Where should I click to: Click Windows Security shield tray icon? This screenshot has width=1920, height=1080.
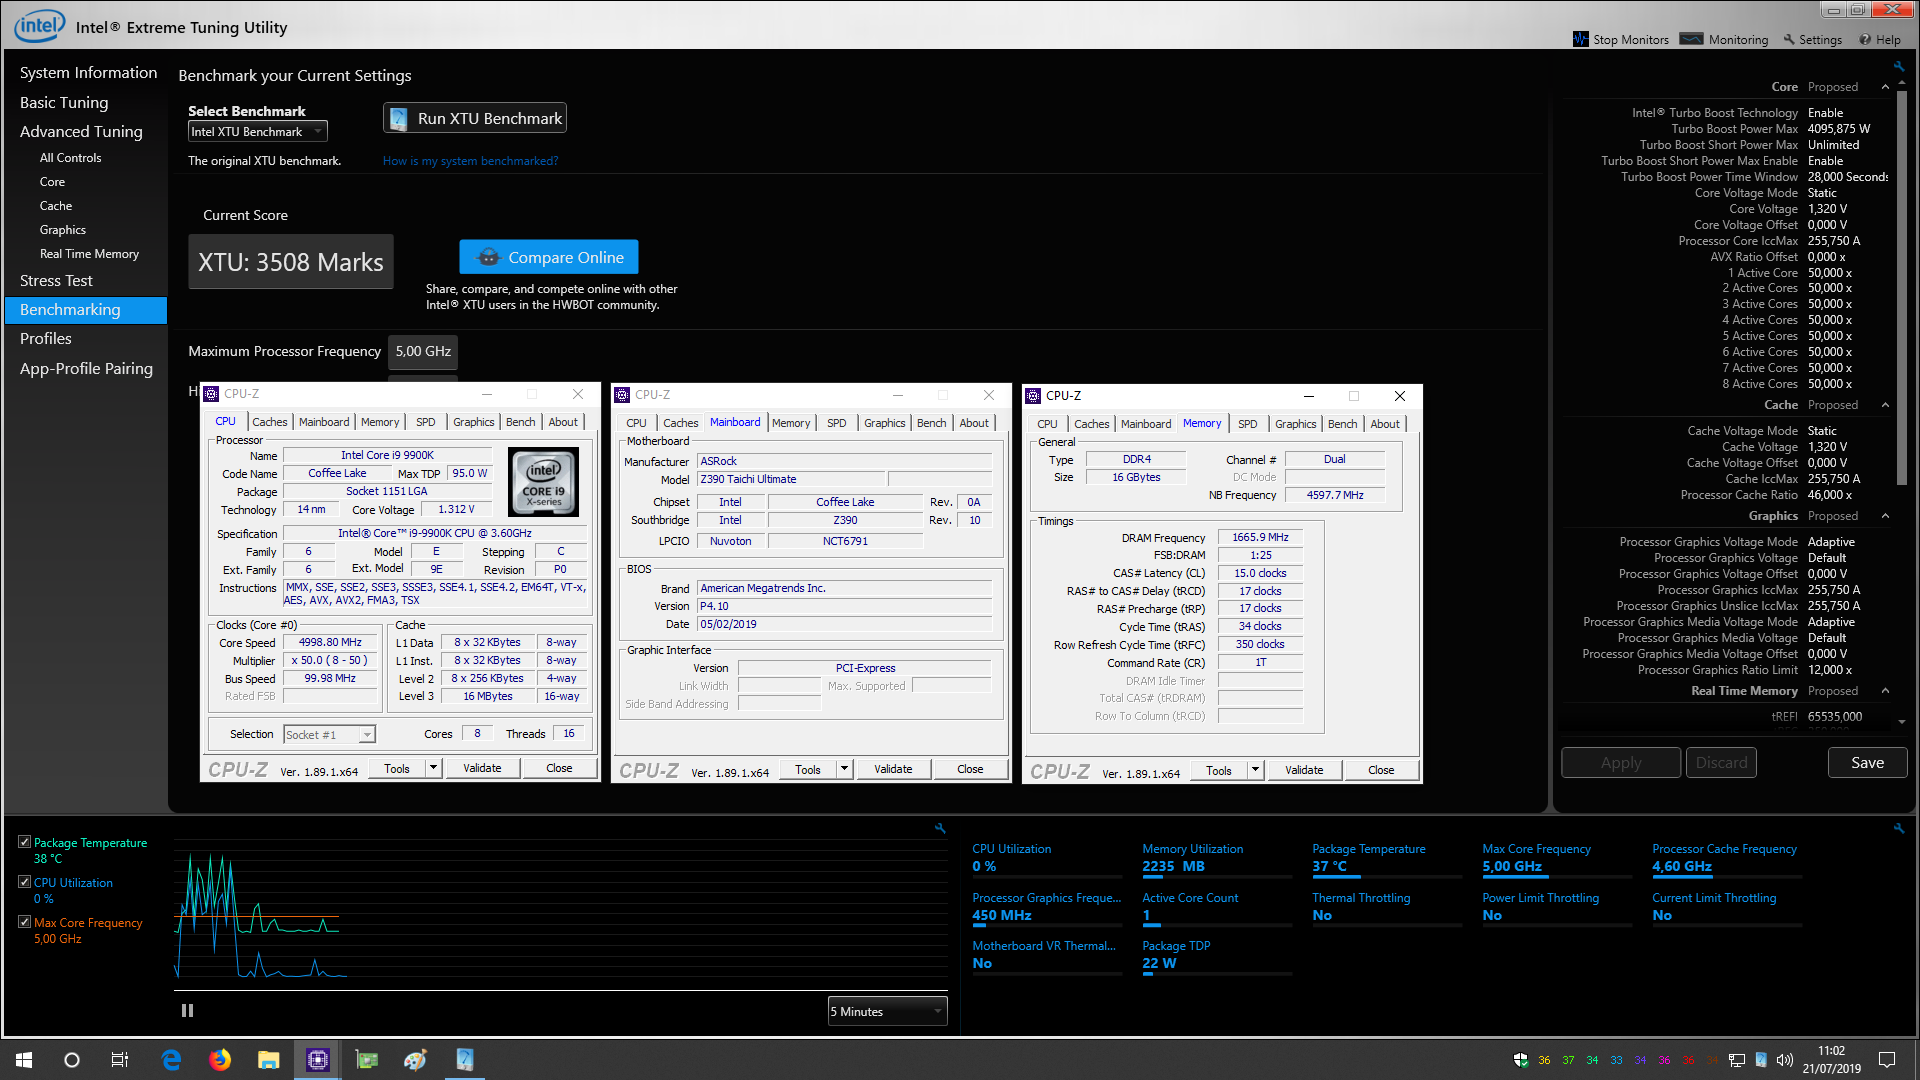tap(1521, 1060)
